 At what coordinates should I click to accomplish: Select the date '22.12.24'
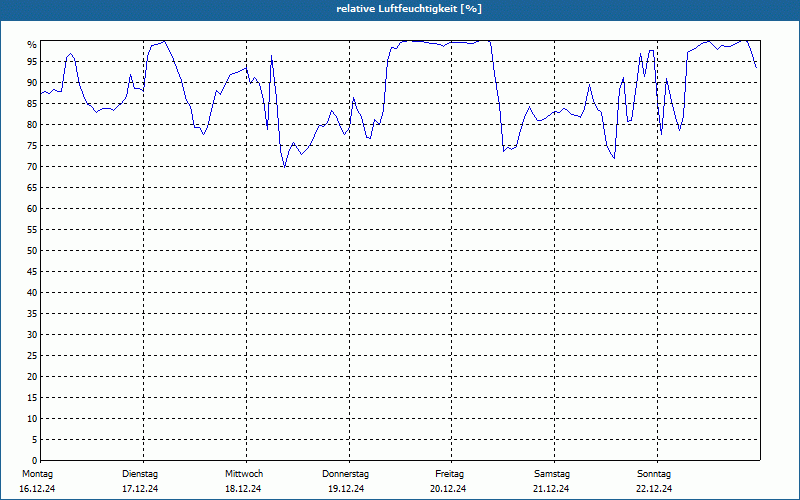(x=654, y=489)
